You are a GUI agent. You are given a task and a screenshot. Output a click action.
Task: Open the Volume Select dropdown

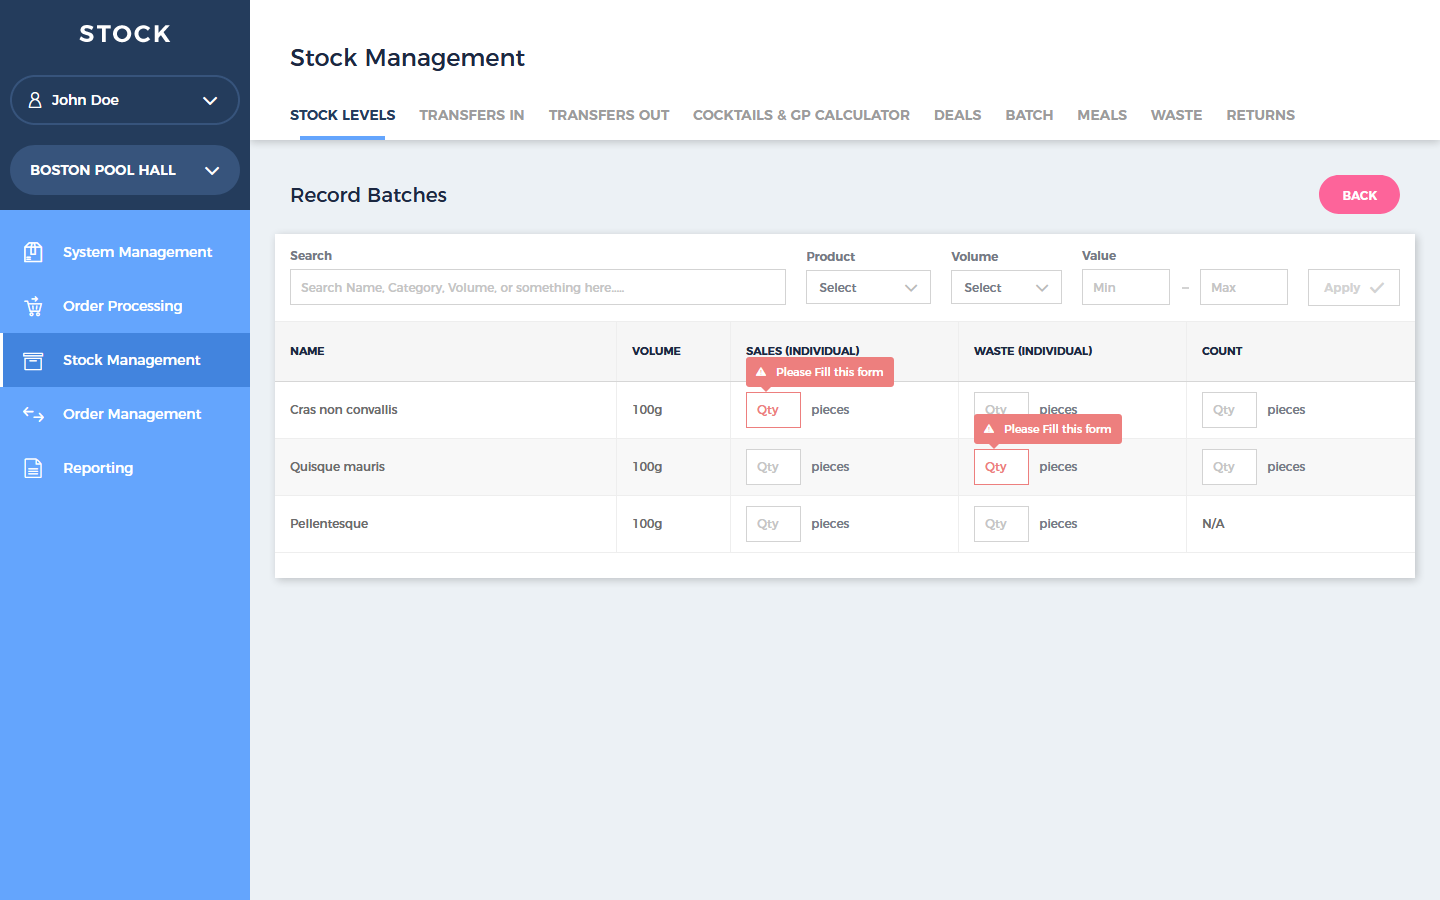[x=1005, y=288]
